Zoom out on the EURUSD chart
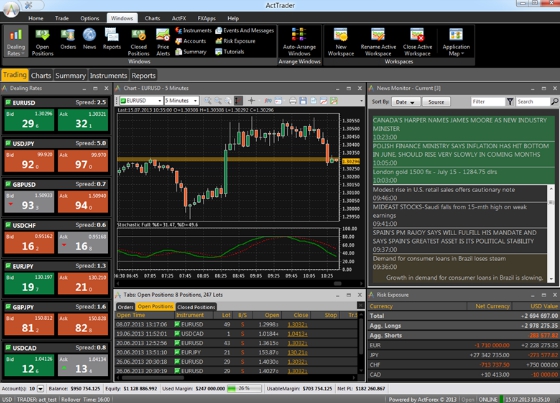The width and height of the screenshot is (560, 403). 218,101
